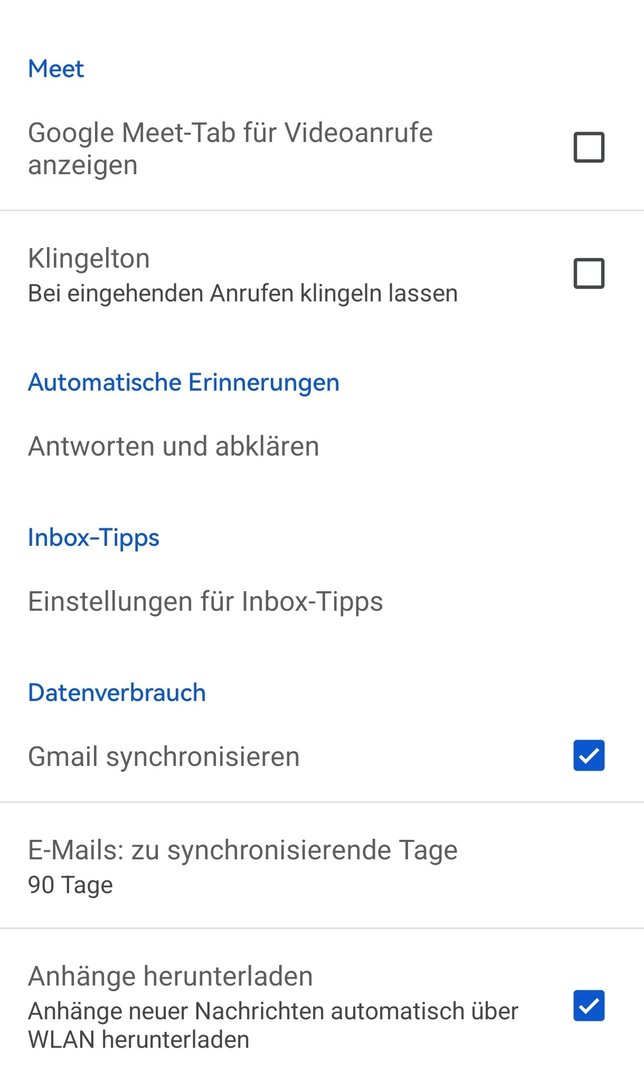Image resolution: width=644 pixels, height=1080 pixels.
Task: Tap the Gmail synchronisieren label
Action: [163, 756]
